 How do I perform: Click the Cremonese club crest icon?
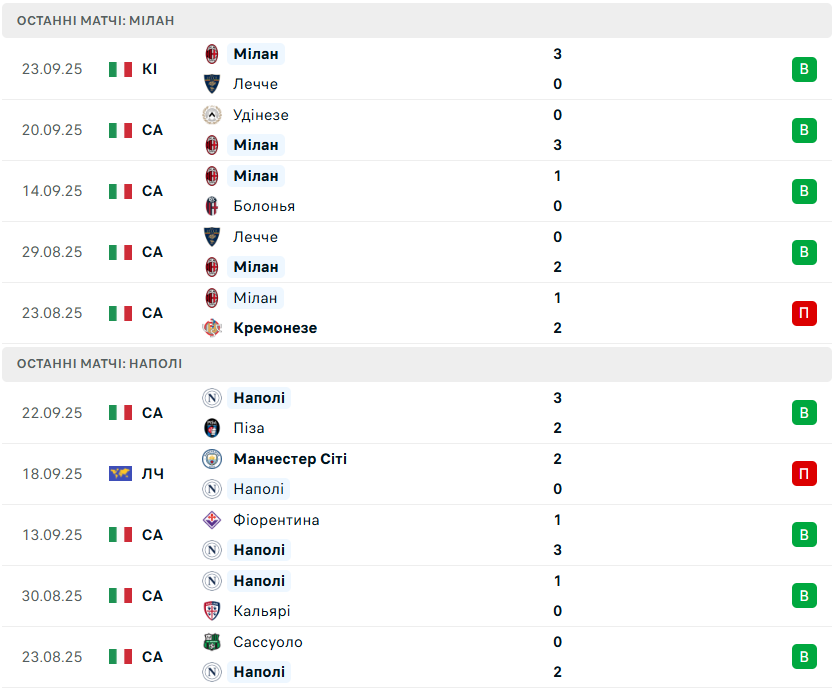coord(212,328)
